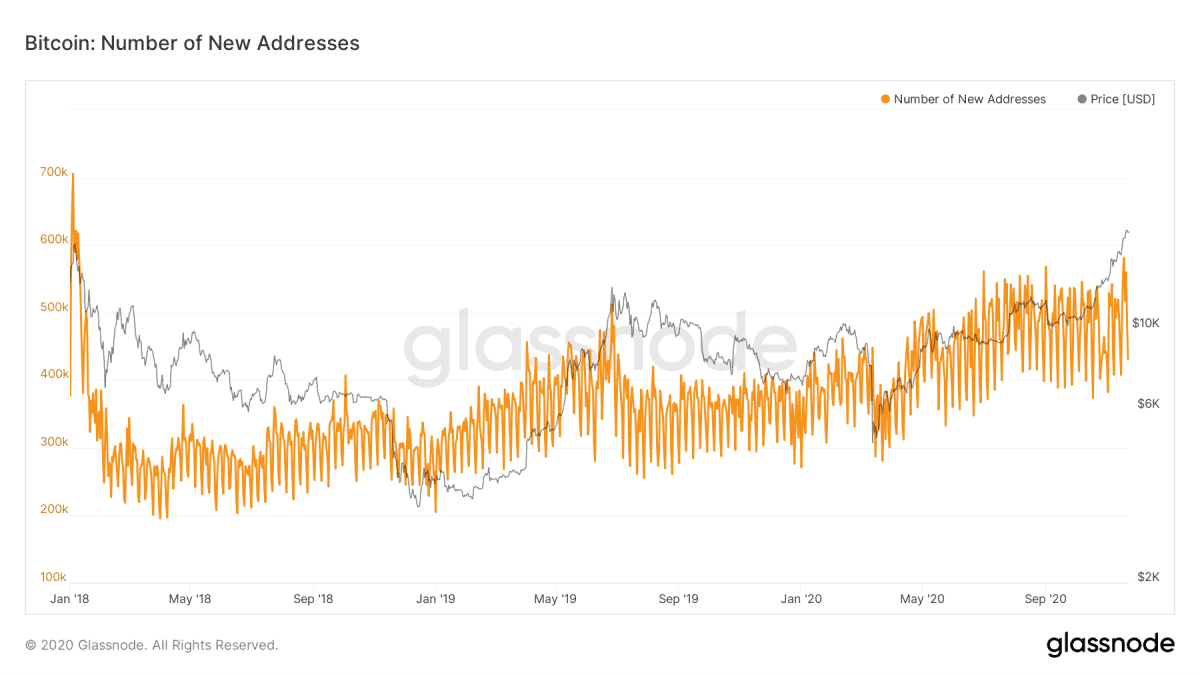Click the 'Jan '20' x-axis label
The width and height of the screenshot is (1200, 675).
click(800, 599)
